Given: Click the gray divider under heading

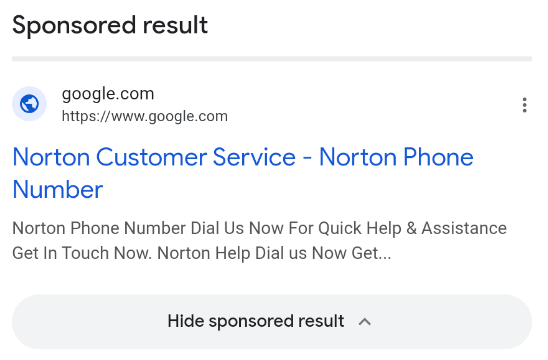Looking at the screenshot, I should click(272, 59).
